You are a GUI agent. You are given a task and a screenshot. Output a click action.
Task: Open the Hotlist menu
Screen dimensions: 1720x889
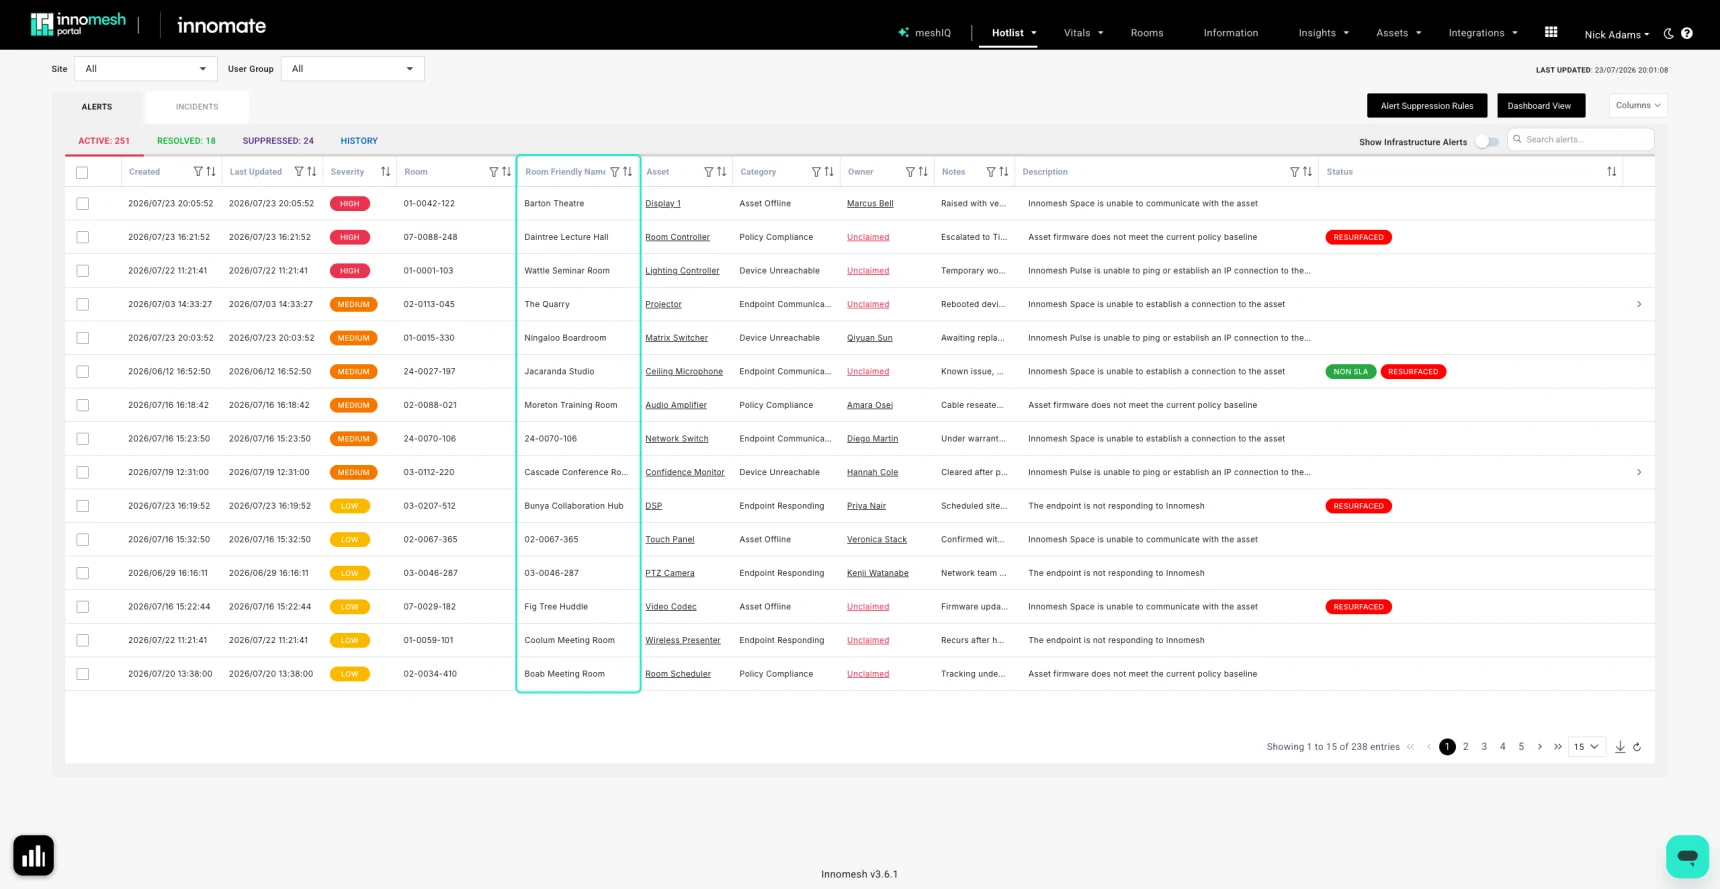pyautogui.click(x=1014, y=33)
